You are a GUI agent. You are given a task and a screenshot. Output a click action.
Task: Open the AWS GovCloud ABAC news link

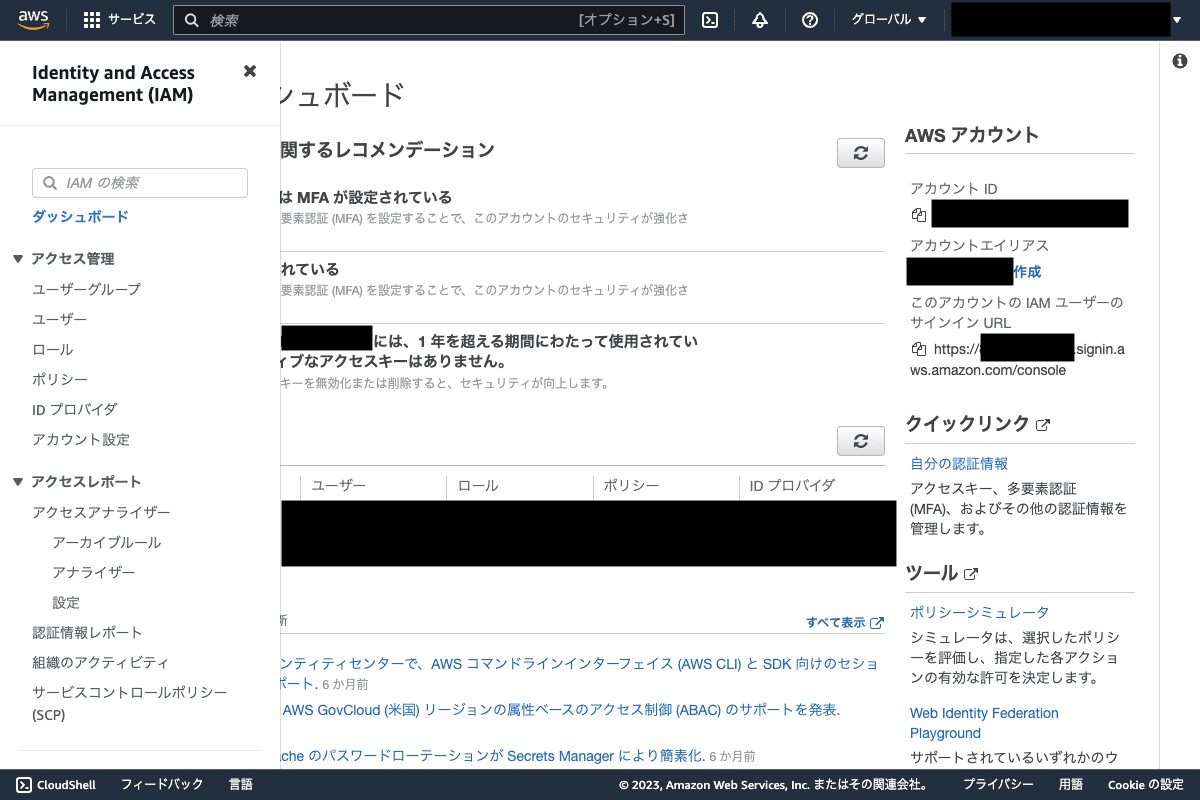coord(561,710)
